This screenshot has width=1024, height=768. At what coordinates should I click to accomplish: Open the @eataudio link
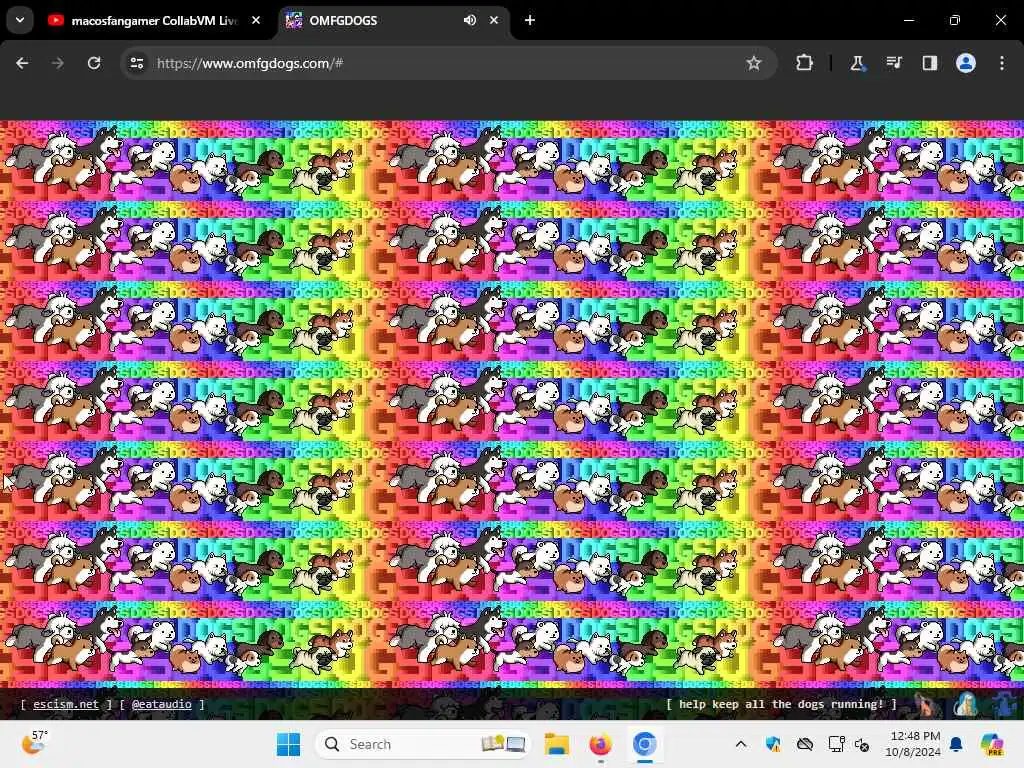click(x=161, y=704)
